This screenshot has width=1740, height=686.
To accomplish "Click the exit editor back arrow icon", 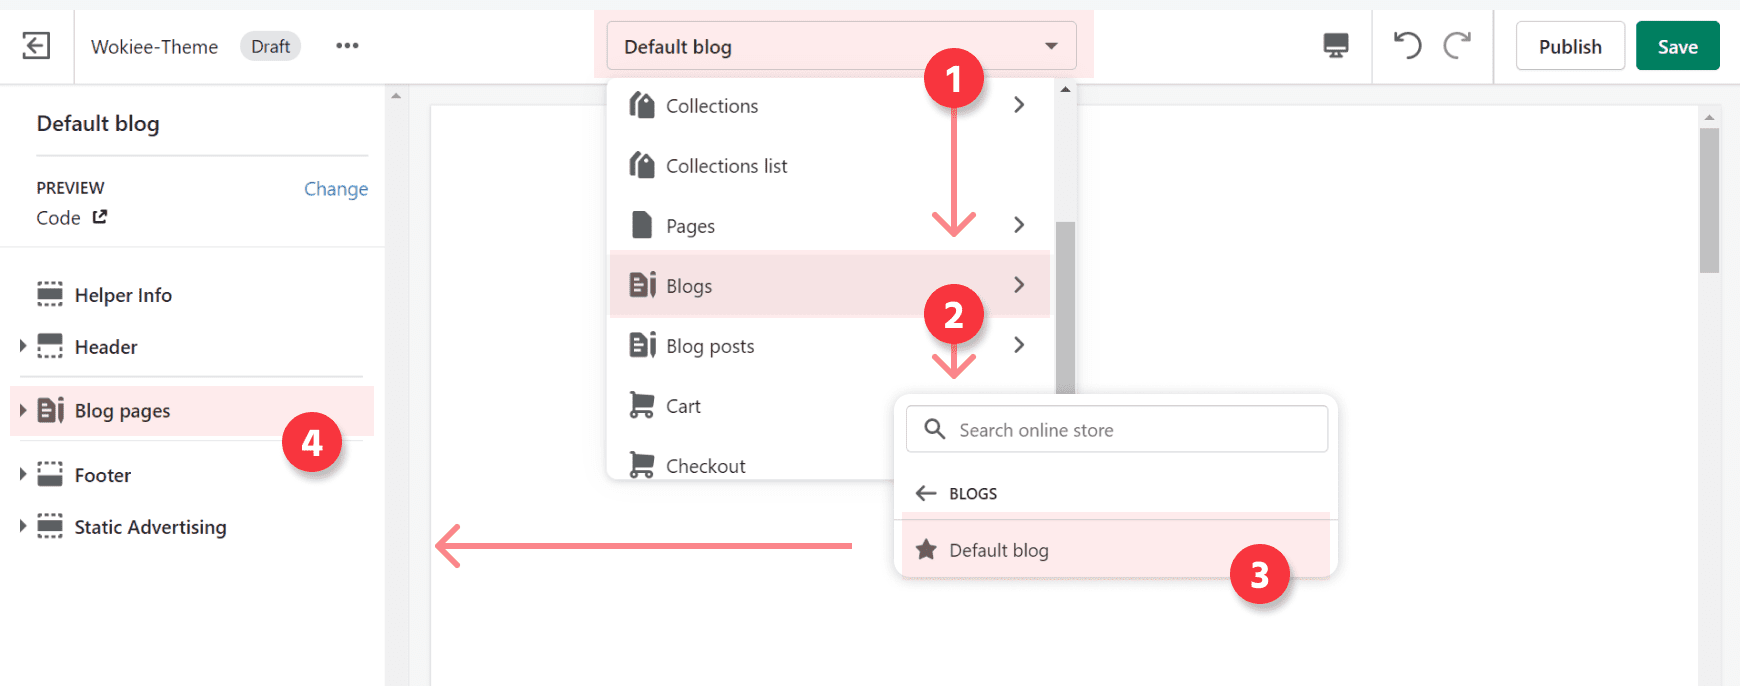I will 36,46.
